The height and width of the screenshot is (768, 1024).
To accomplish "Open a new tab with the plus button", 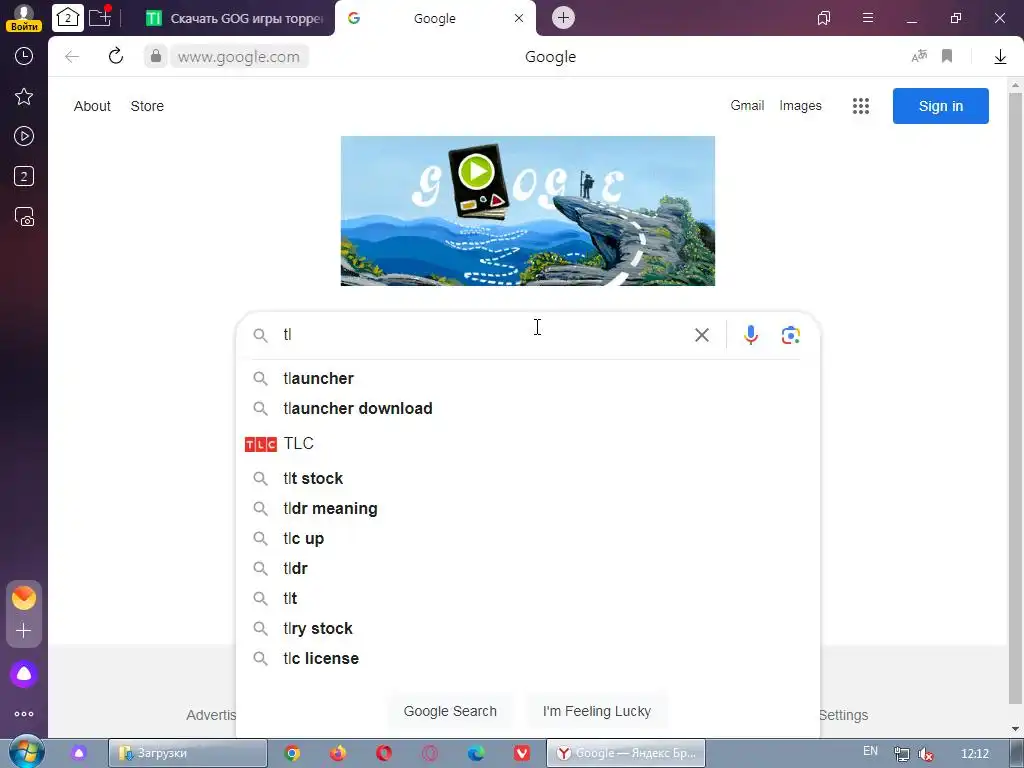I will click(563, 18).
